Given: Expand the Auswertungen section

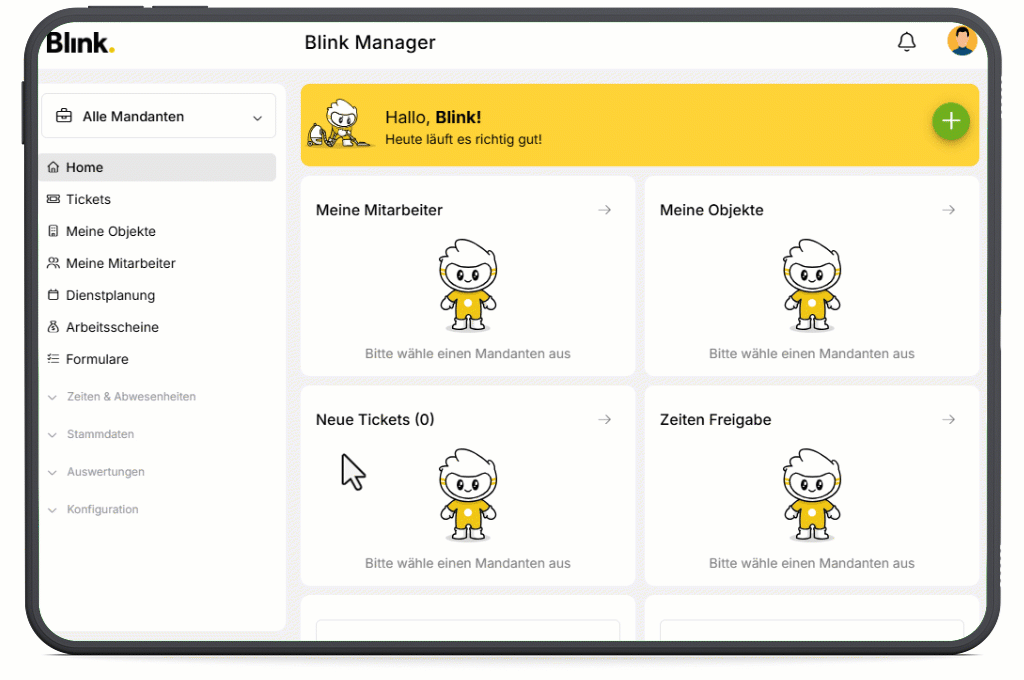Looking at the screenshot, I should (96, 472).
